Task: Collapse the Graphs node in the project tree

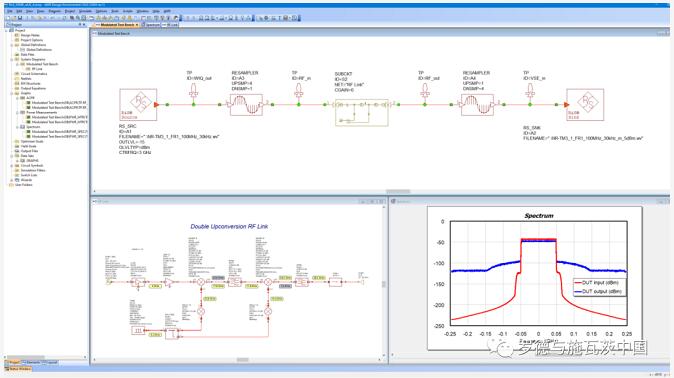Action: click(x=12, y=93)
